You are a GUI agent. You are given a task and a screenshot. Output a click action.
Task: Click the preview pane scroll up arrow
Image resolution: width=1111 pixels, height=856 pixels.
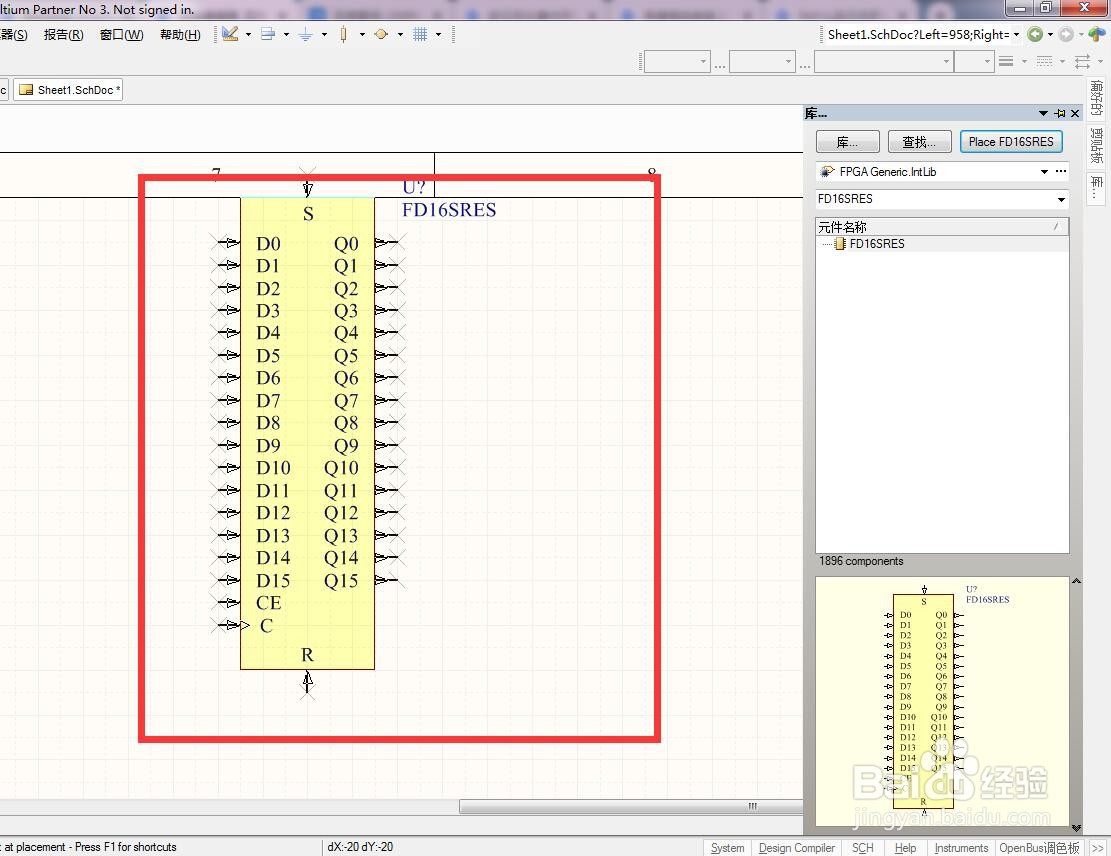(x=1076, y=581)
